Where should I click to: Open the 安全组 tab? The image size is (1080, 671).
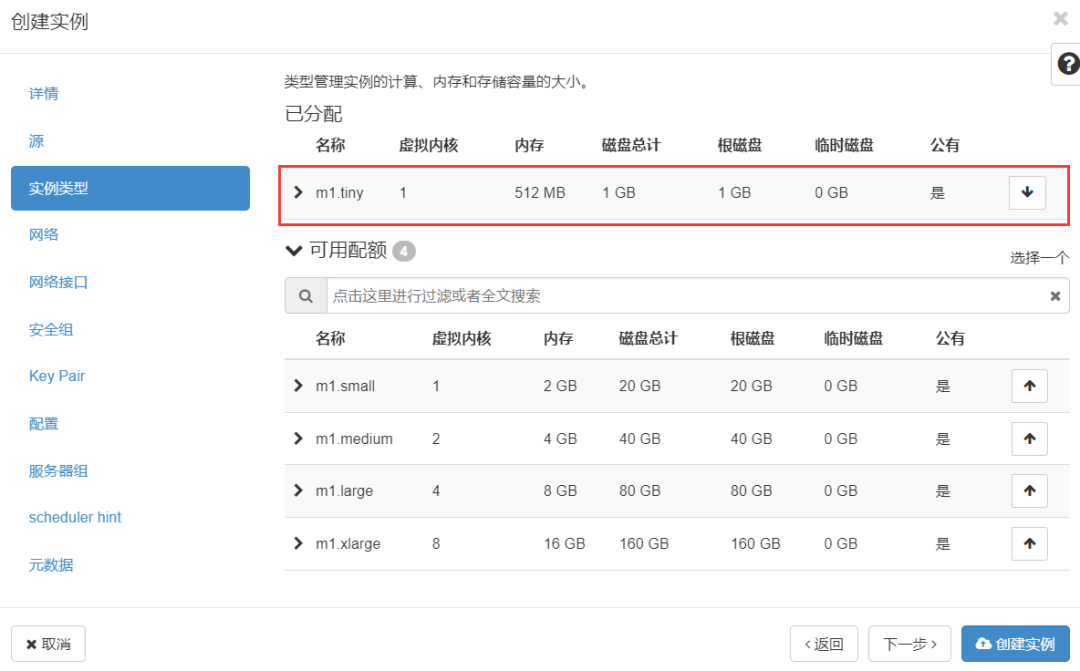click(51, 329)
